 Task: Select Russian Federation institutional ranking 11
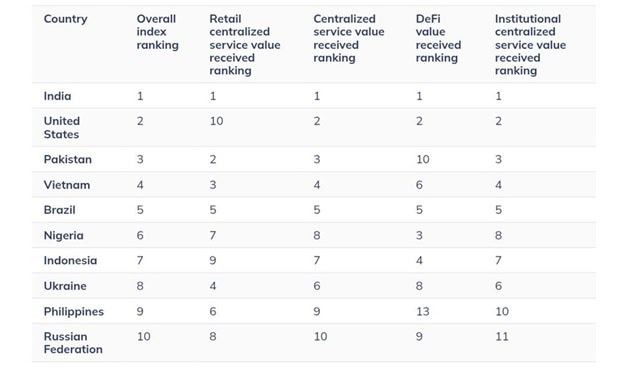(x=502, y=337)
